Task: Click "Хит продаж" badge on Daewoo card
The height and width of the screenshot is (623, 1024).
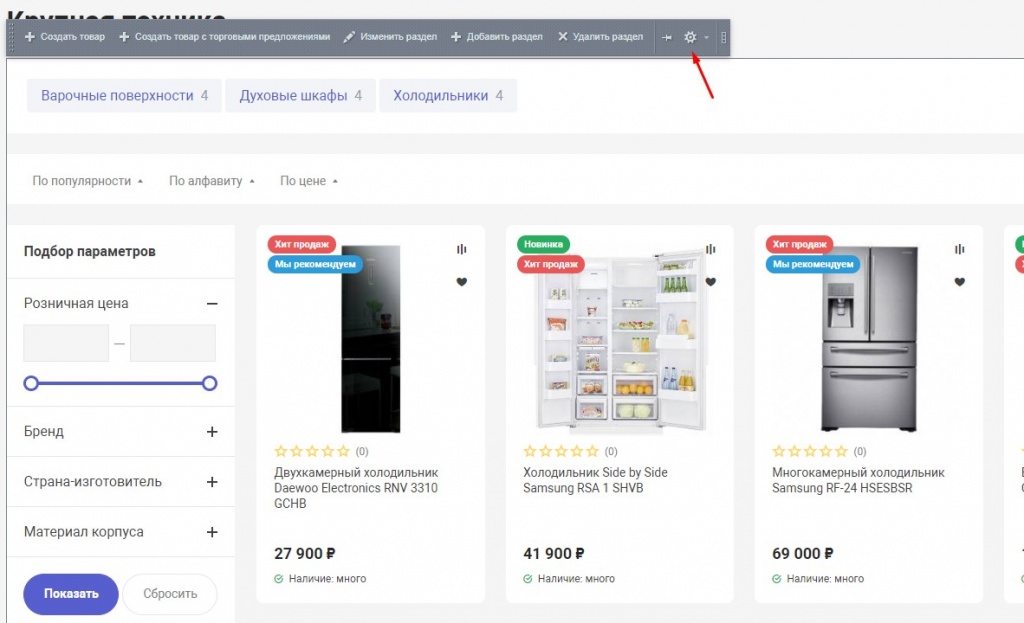Action: point(302,245)
